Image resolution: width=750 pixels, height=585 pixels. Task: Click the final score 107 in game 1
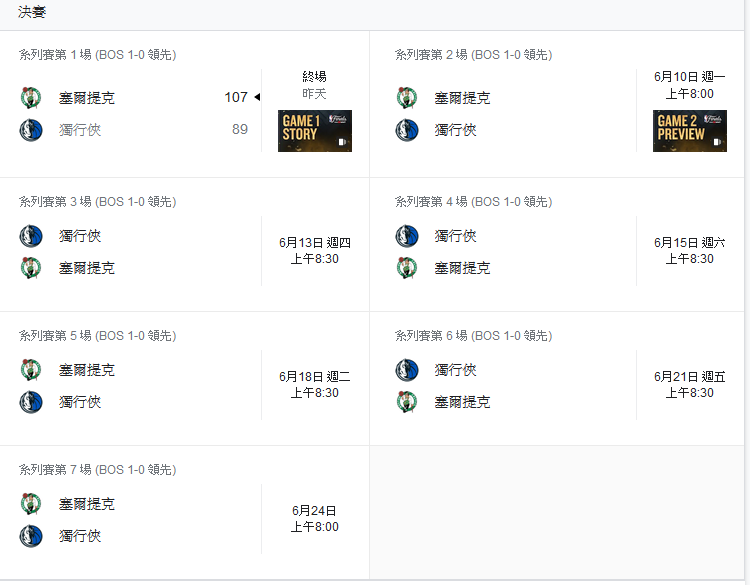(236, 97)
